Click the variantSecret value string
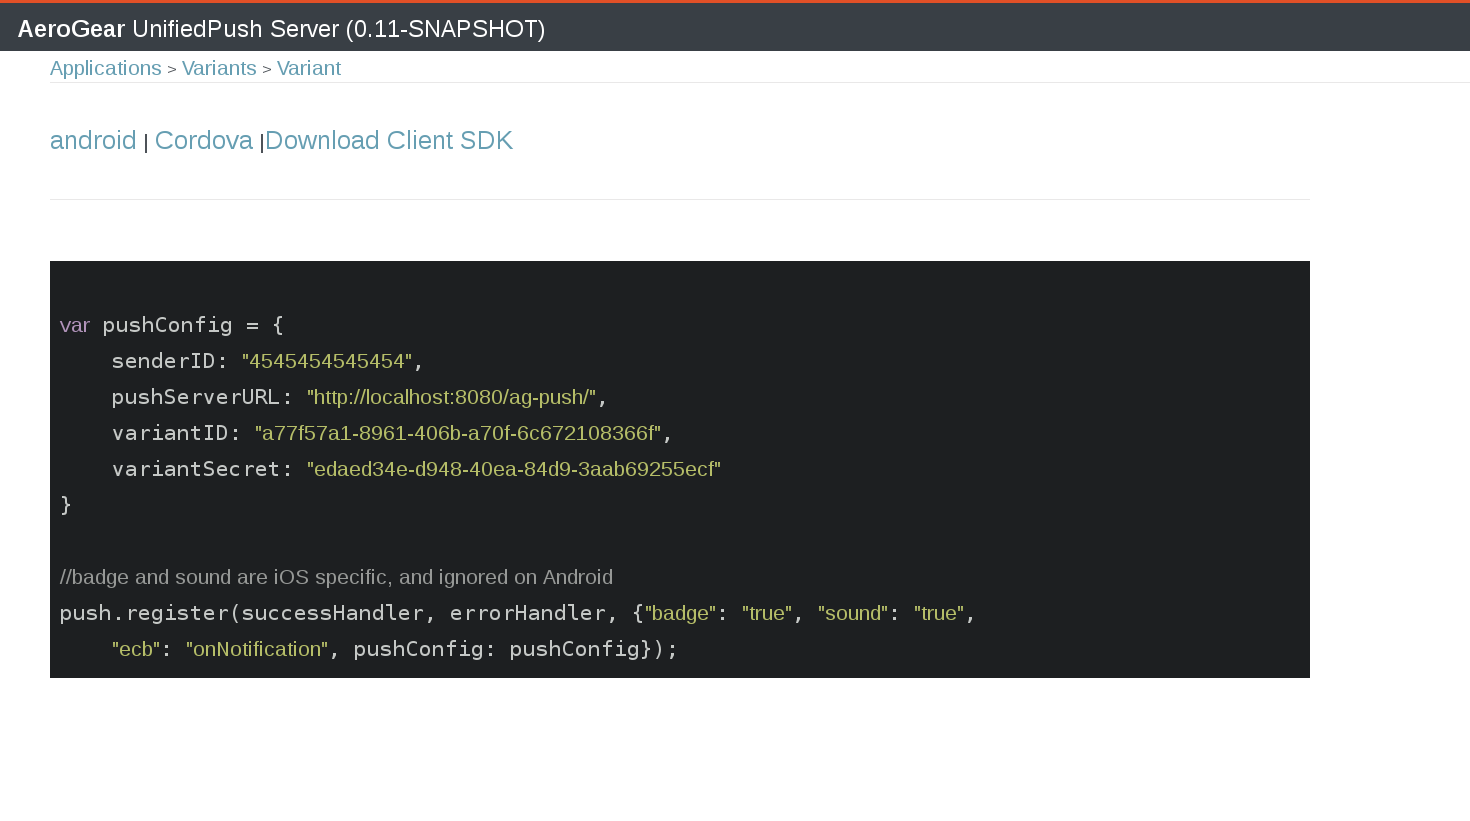Image resolution: width=1470 pixels, height=821 pixels. [x=513, y=469]
